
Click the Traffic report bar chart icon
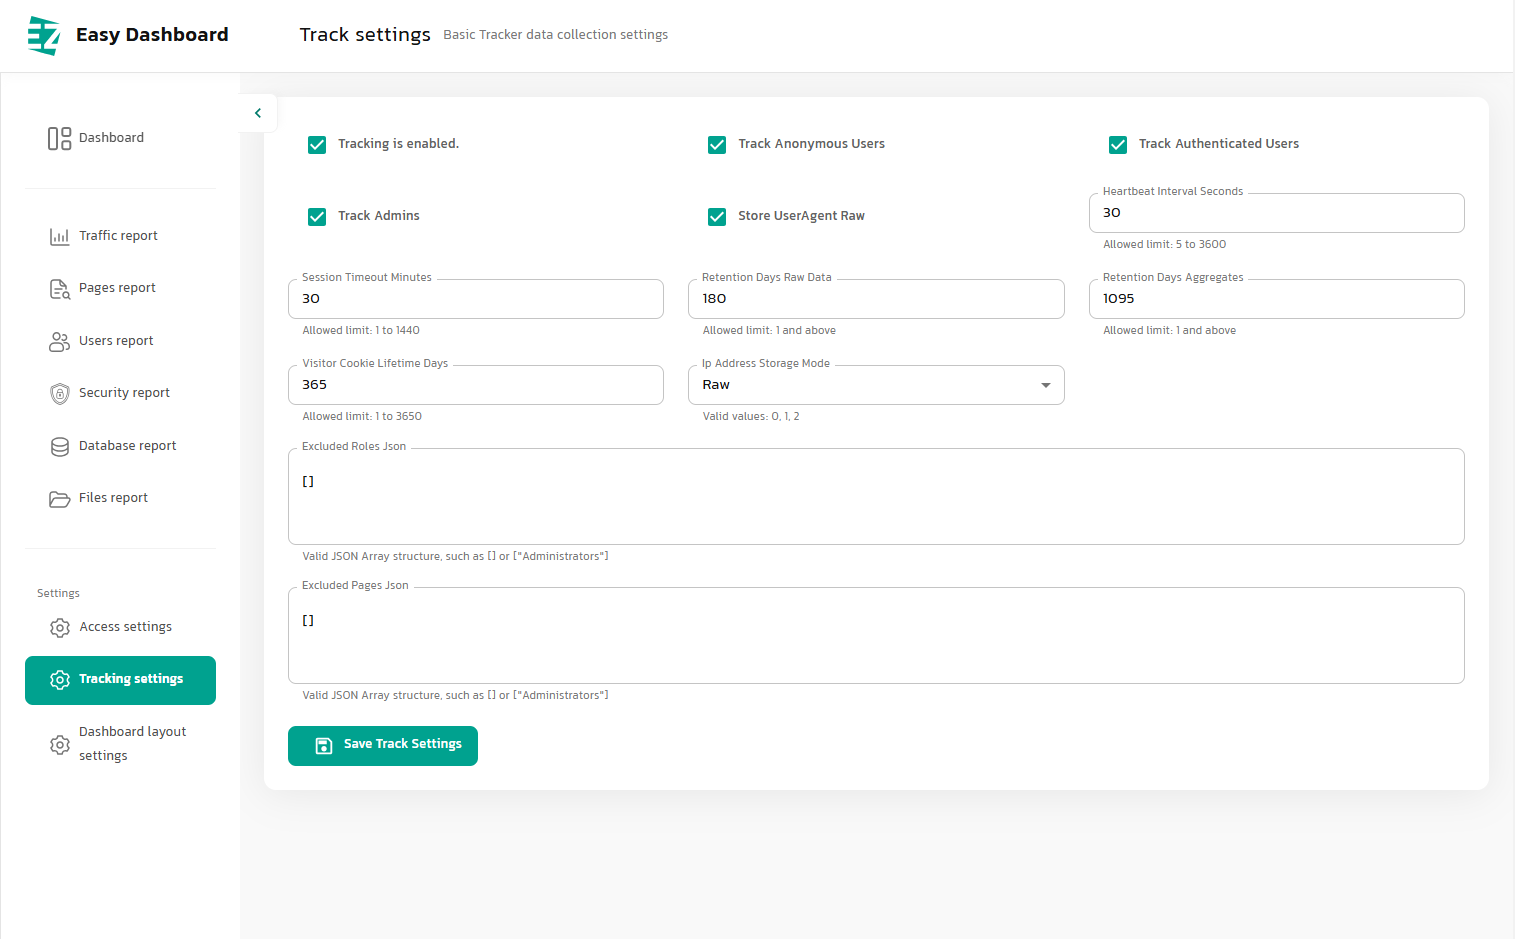pos(59,236)
